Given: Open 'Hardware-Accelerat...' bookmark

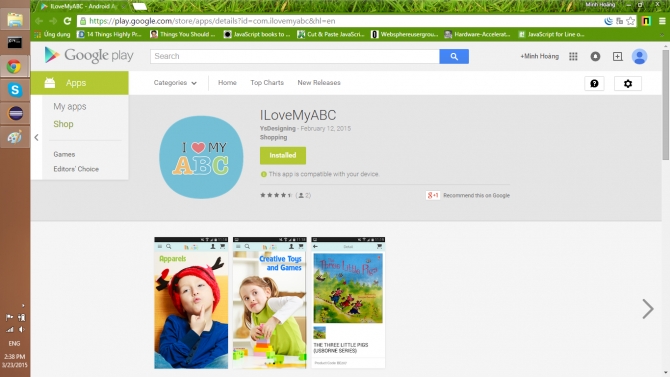Looking at the screenshot, I should click(478, 35).
